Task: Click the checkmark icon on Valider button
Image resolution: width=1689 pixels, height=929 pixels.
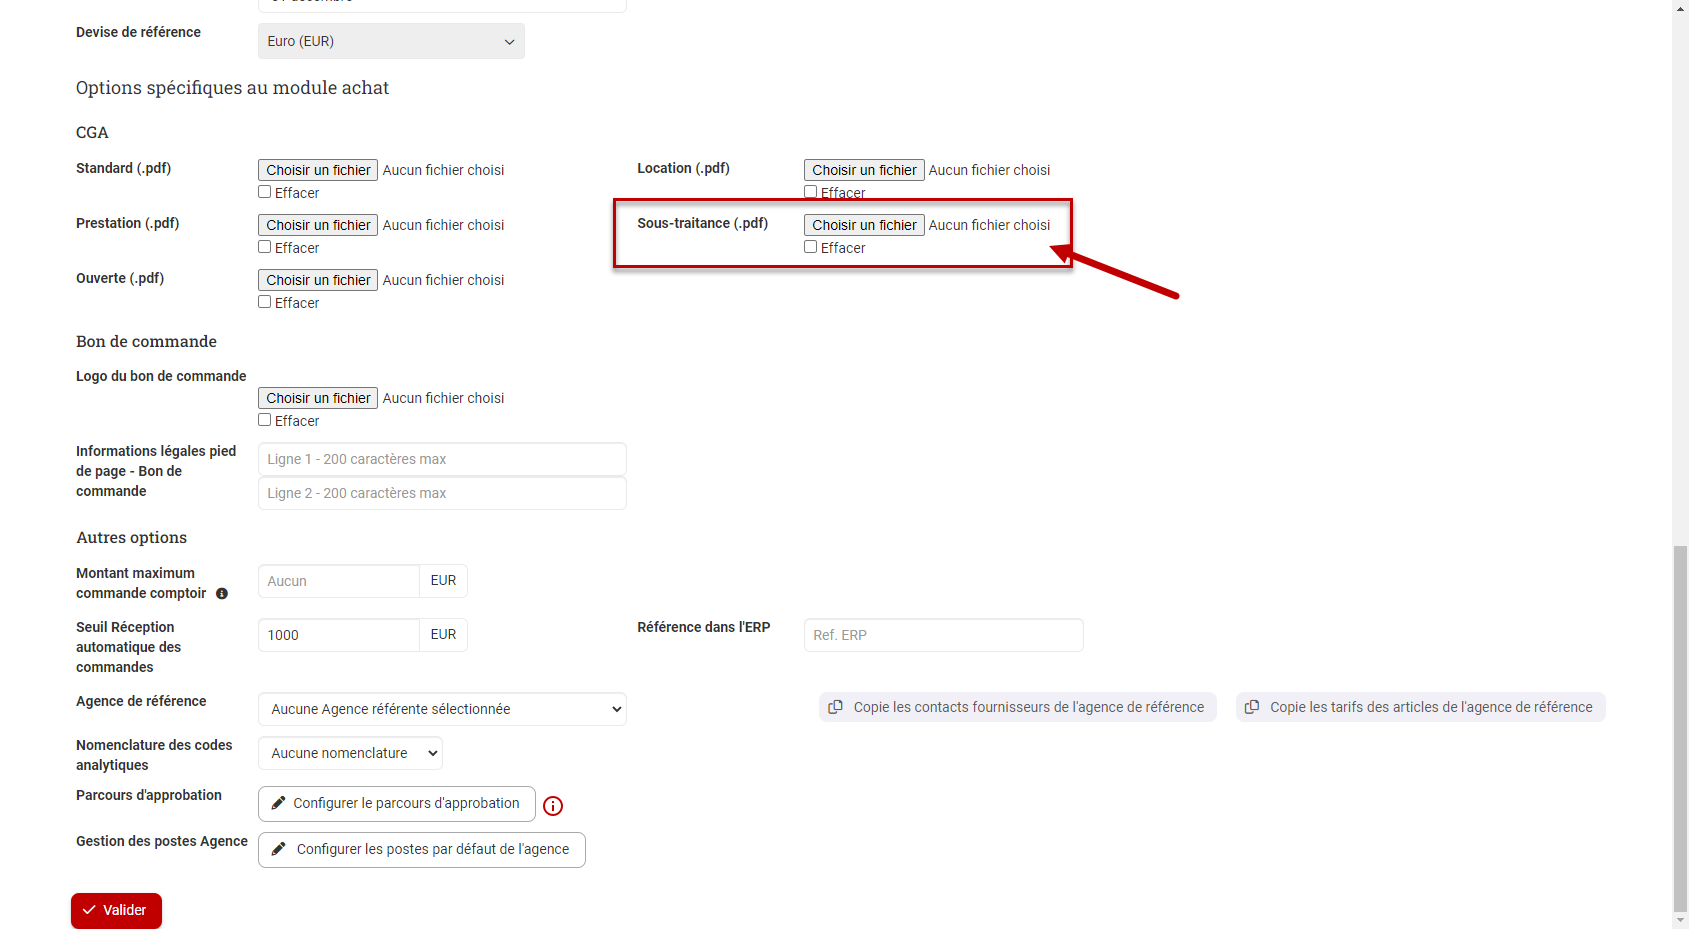Action: tap(90, 910)
